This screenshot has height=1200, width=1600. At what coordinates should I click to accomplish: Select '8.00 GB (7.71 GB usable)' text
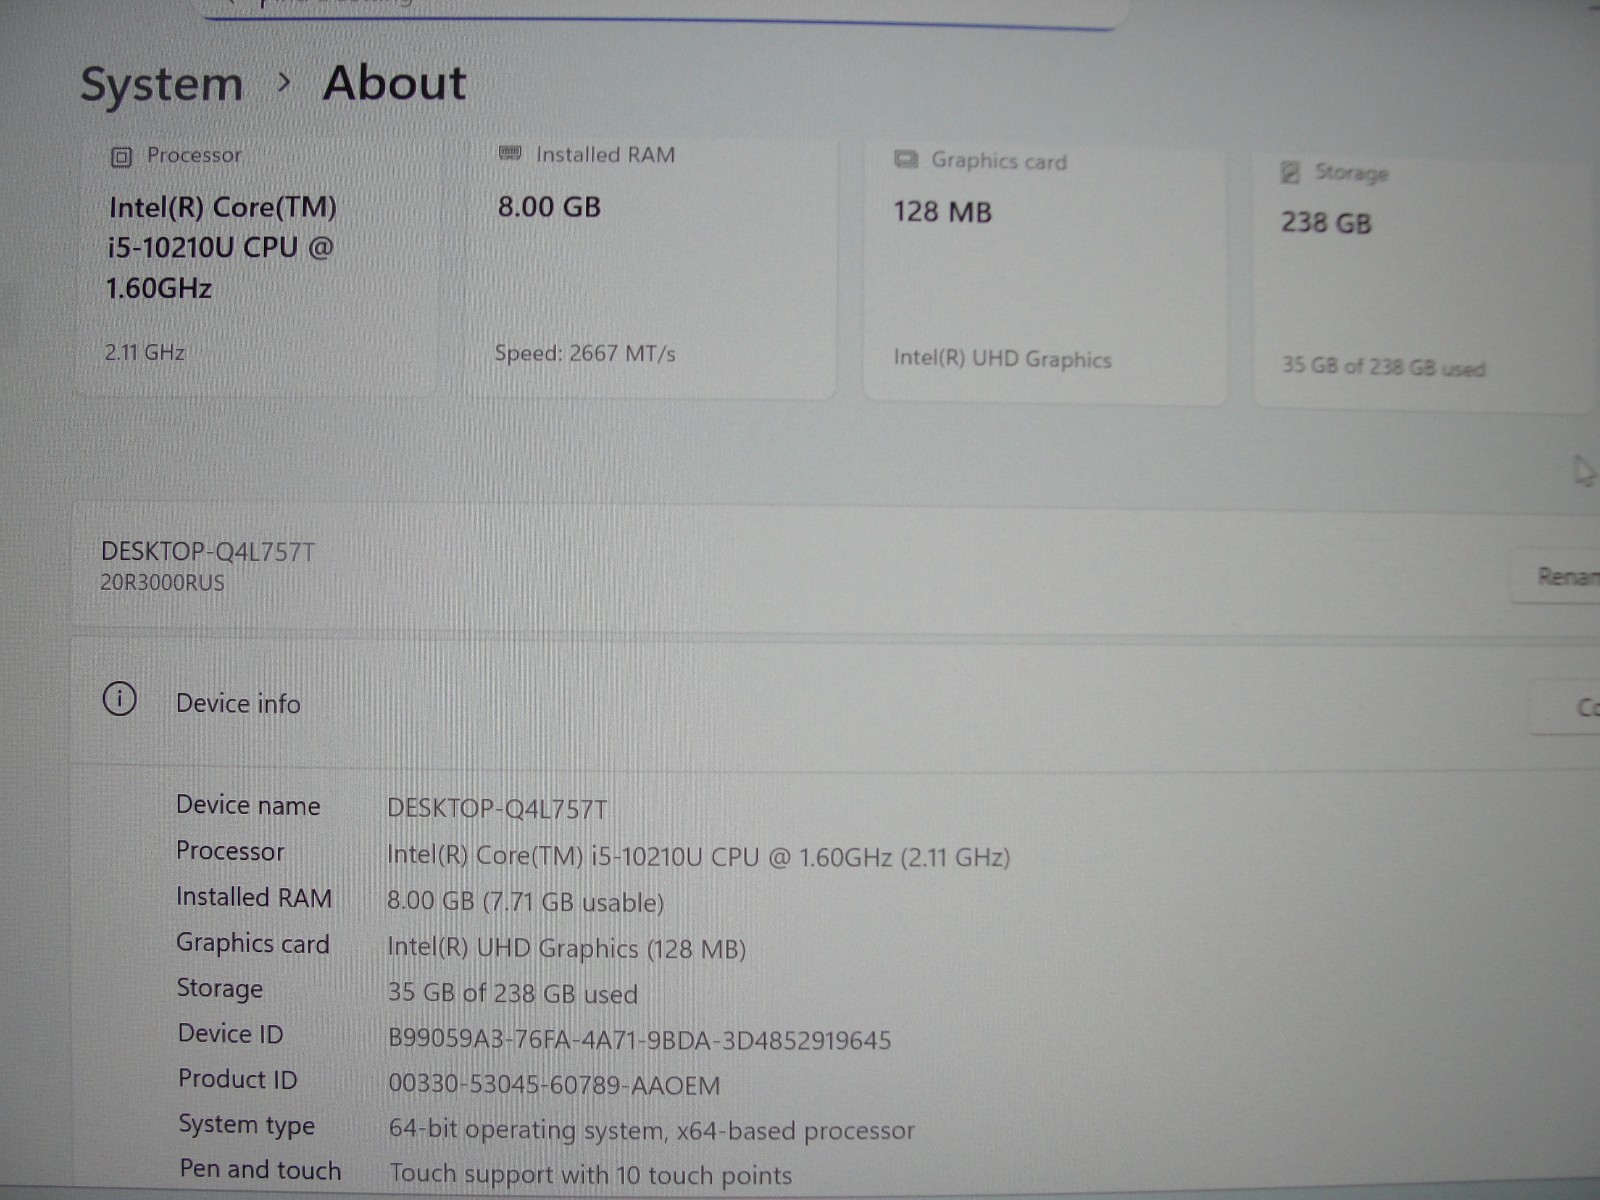(x=525, y=902)
